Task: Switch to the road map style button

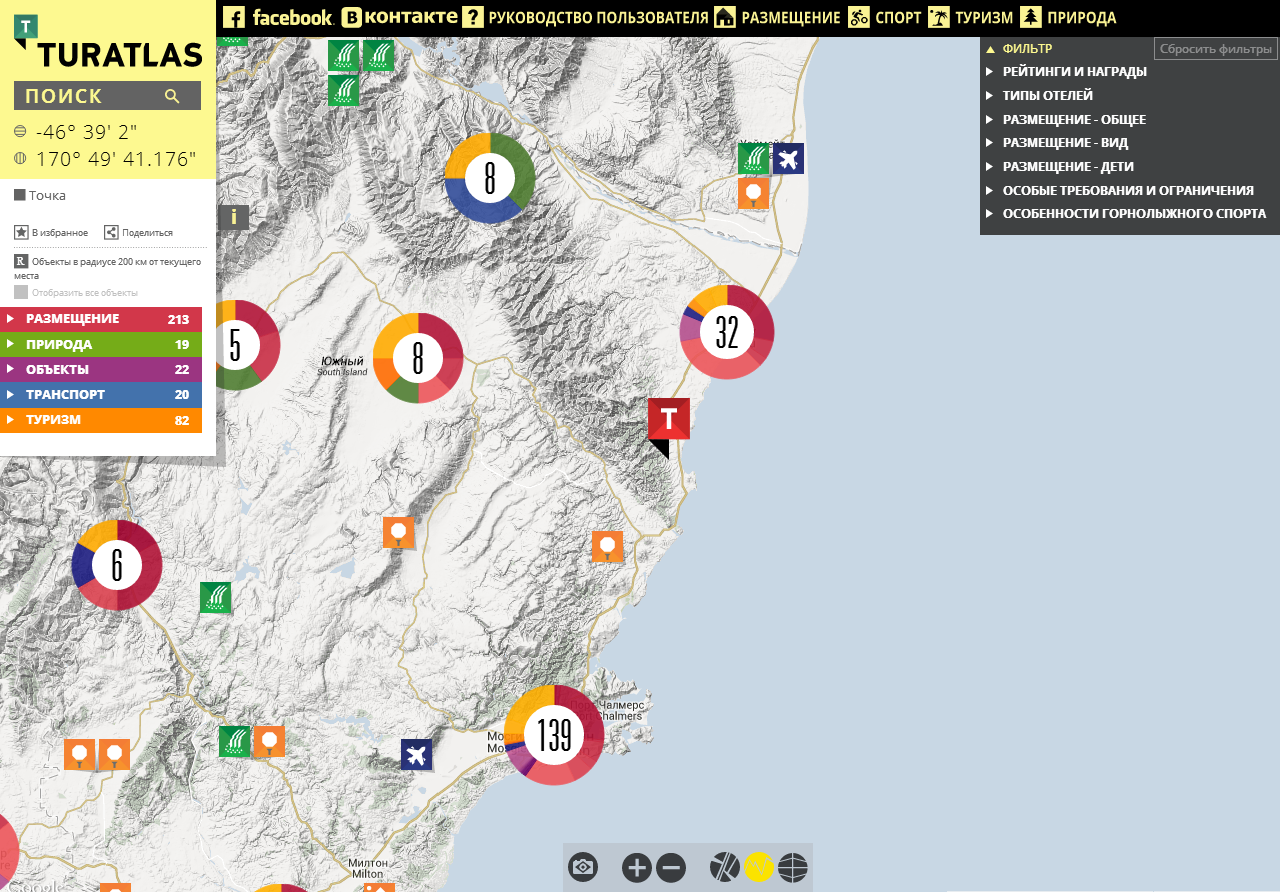Action: [725, 867]
